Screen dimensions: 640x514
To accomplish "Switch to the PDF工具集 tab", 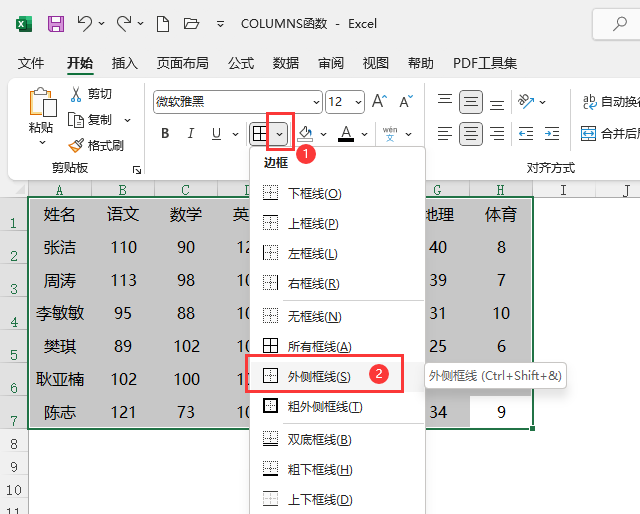I will pyautogui.click(x=485, y=63).
